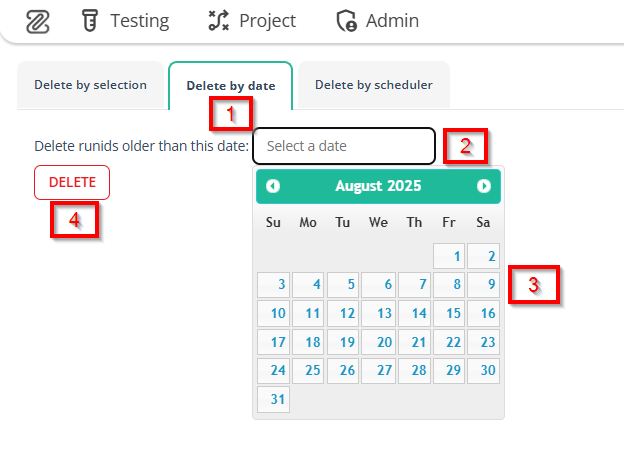
Task: Pick August 9 in the calendar
Action: coord(484,285)
